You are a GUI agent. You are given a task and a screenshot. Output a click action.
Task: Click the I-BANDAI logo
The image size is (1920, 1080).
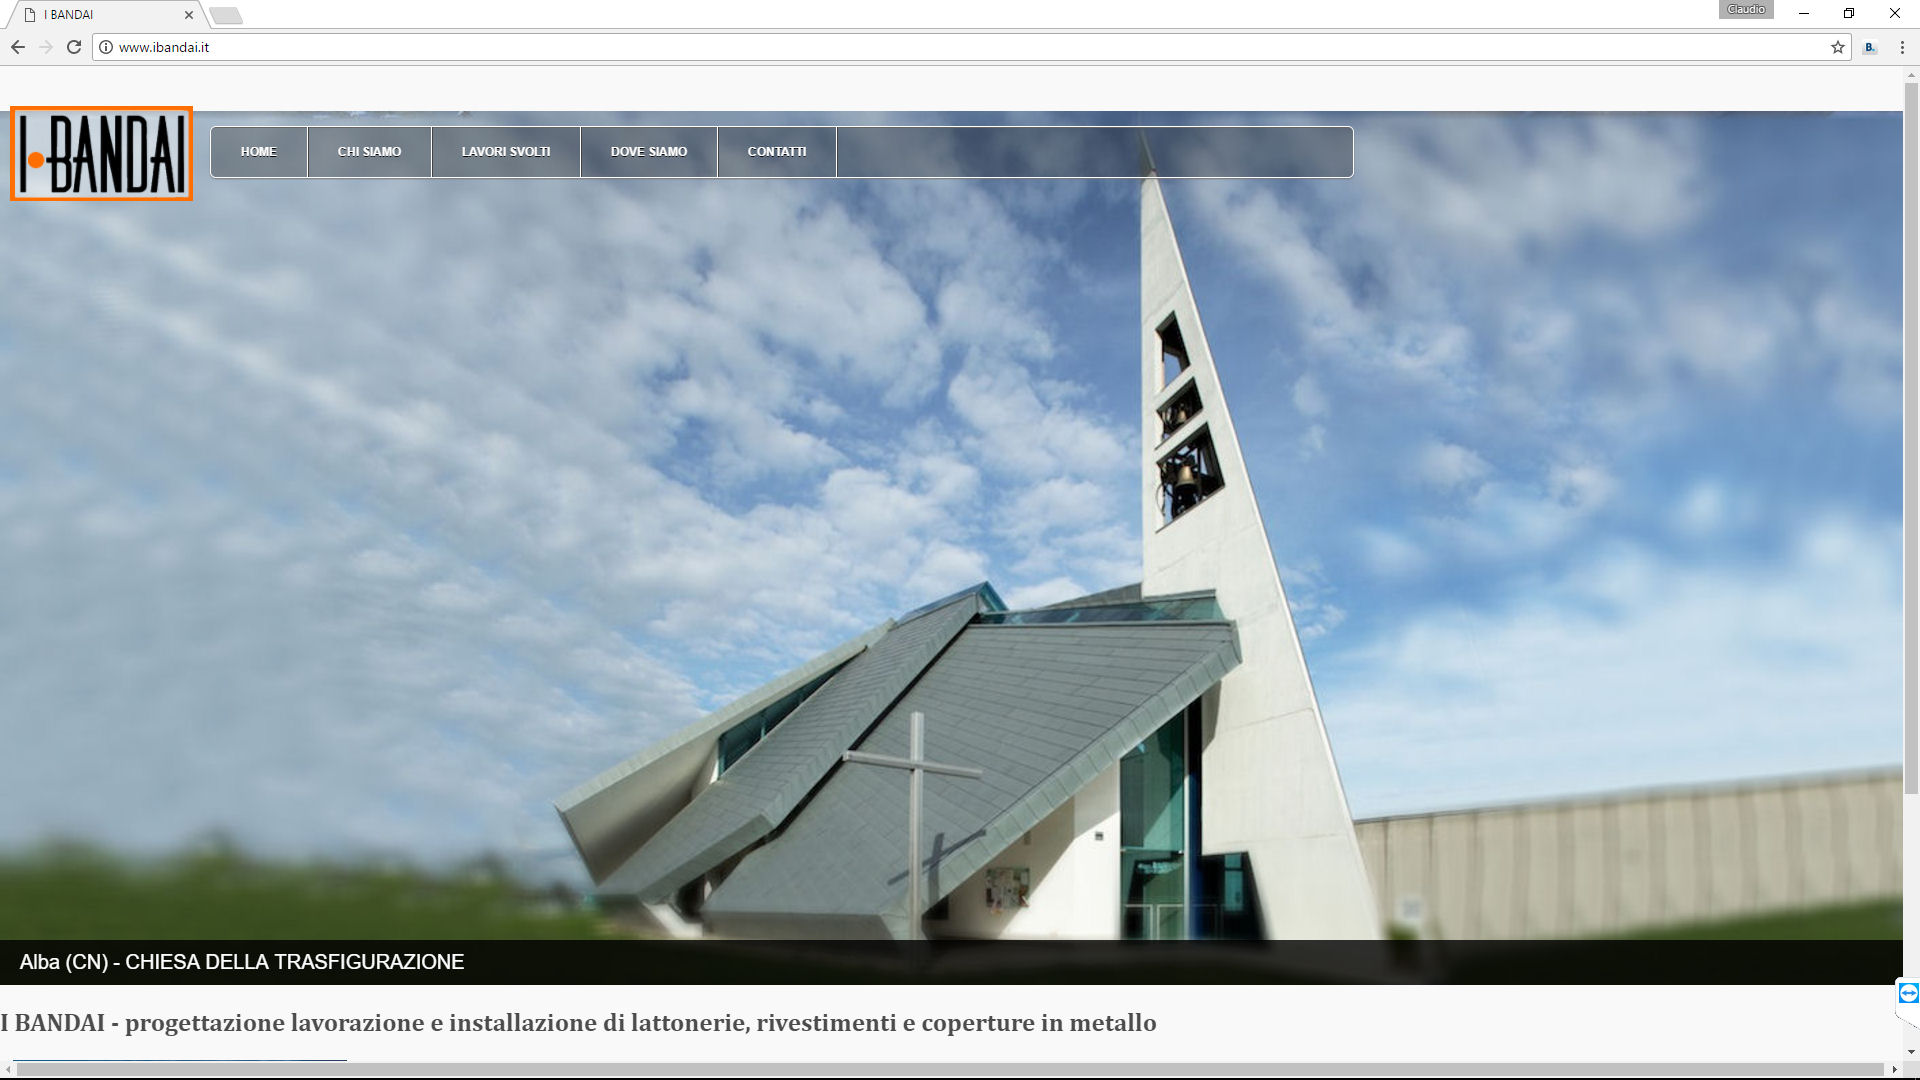click(101, 153)
